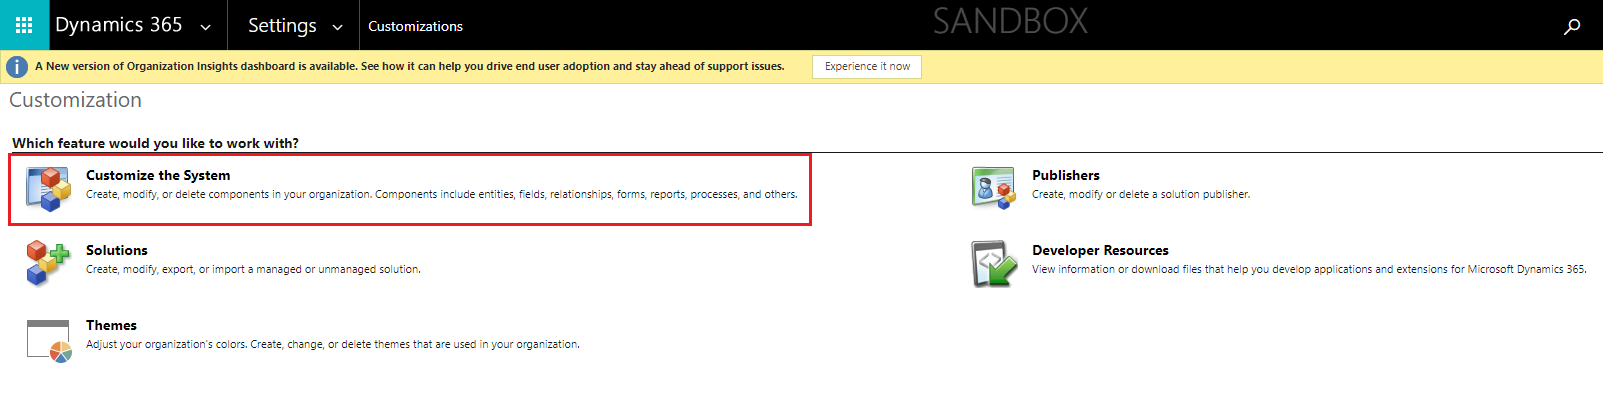The image size is (1603, 397).
Task: Open the Developer Resources link
Action: coord(1100,250)
